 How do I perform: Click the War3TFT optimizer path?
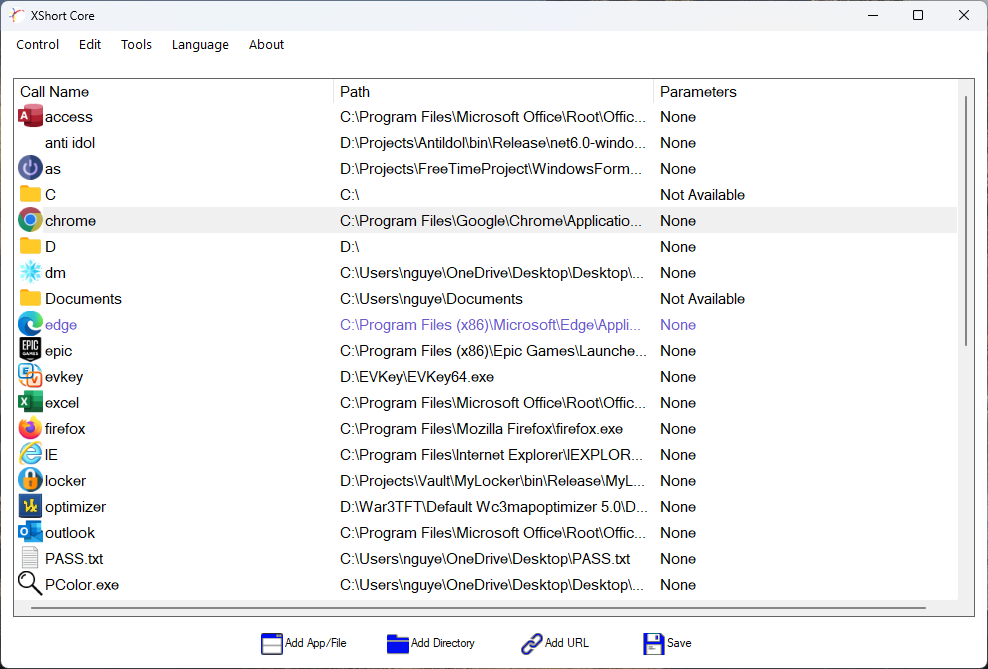pos(493,507)
